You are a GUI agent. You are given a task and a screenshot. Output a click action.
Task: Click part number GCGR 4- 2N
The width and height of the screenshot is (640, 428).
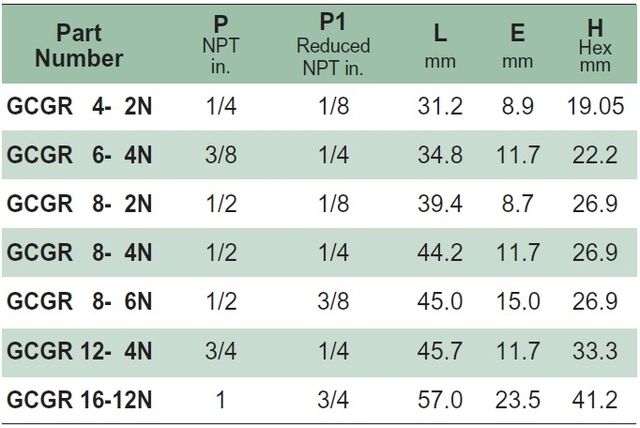coord(79,106)
